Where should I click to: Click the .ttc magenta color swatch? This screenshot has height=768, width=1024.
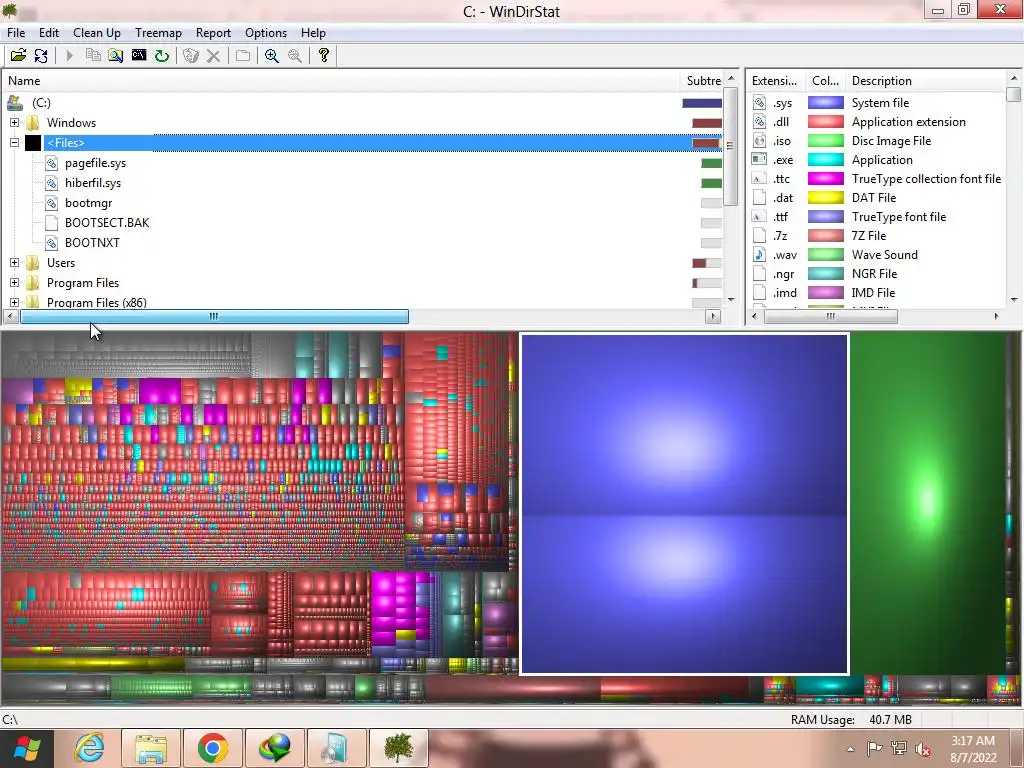(825, 178)
